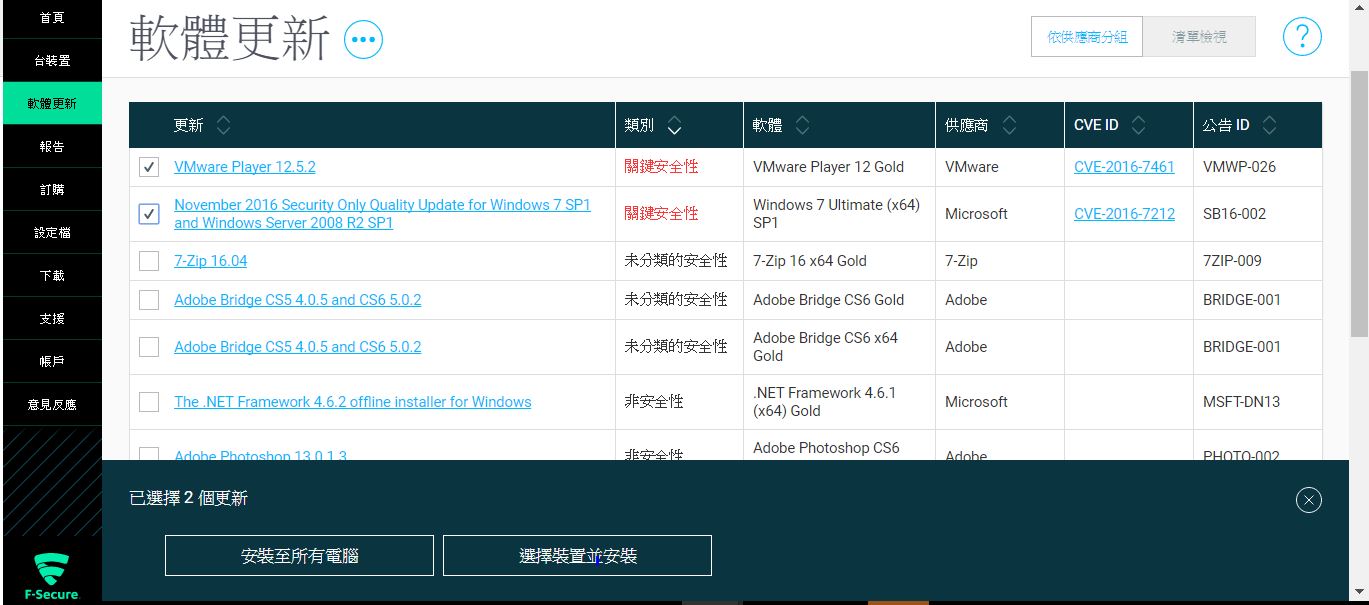Check Adobe Bridge CS6 x64 Gold row checkbox

pyautogui.click(x=149, y=347)
